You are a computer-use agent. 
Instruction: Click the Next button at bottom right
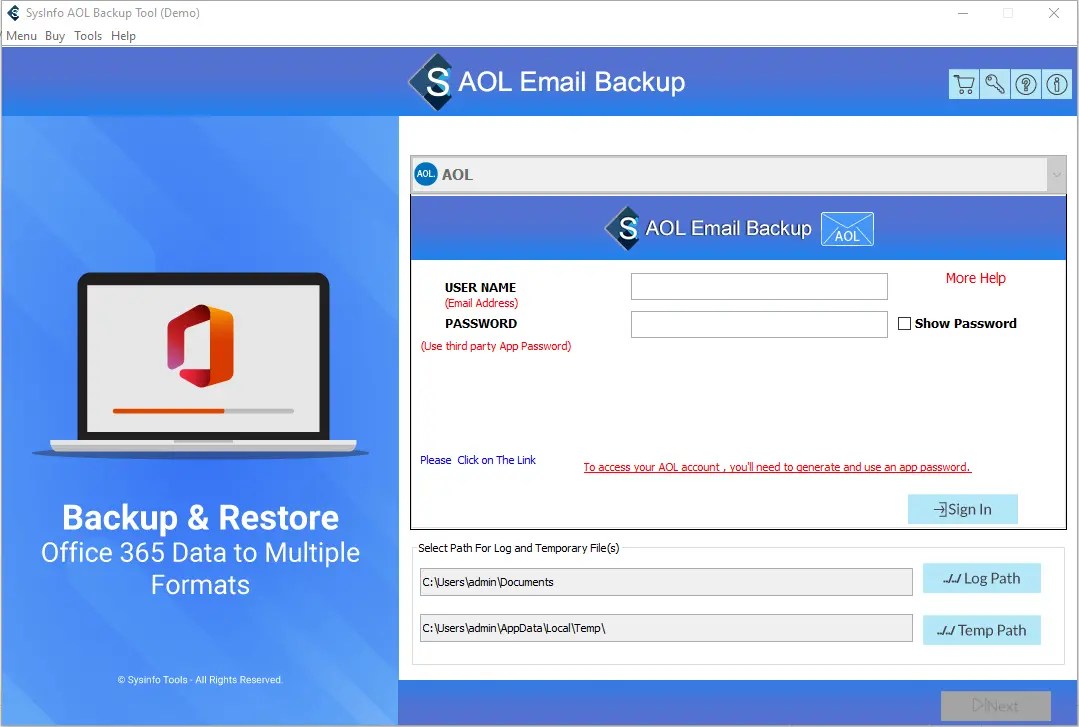pos(995,705)
